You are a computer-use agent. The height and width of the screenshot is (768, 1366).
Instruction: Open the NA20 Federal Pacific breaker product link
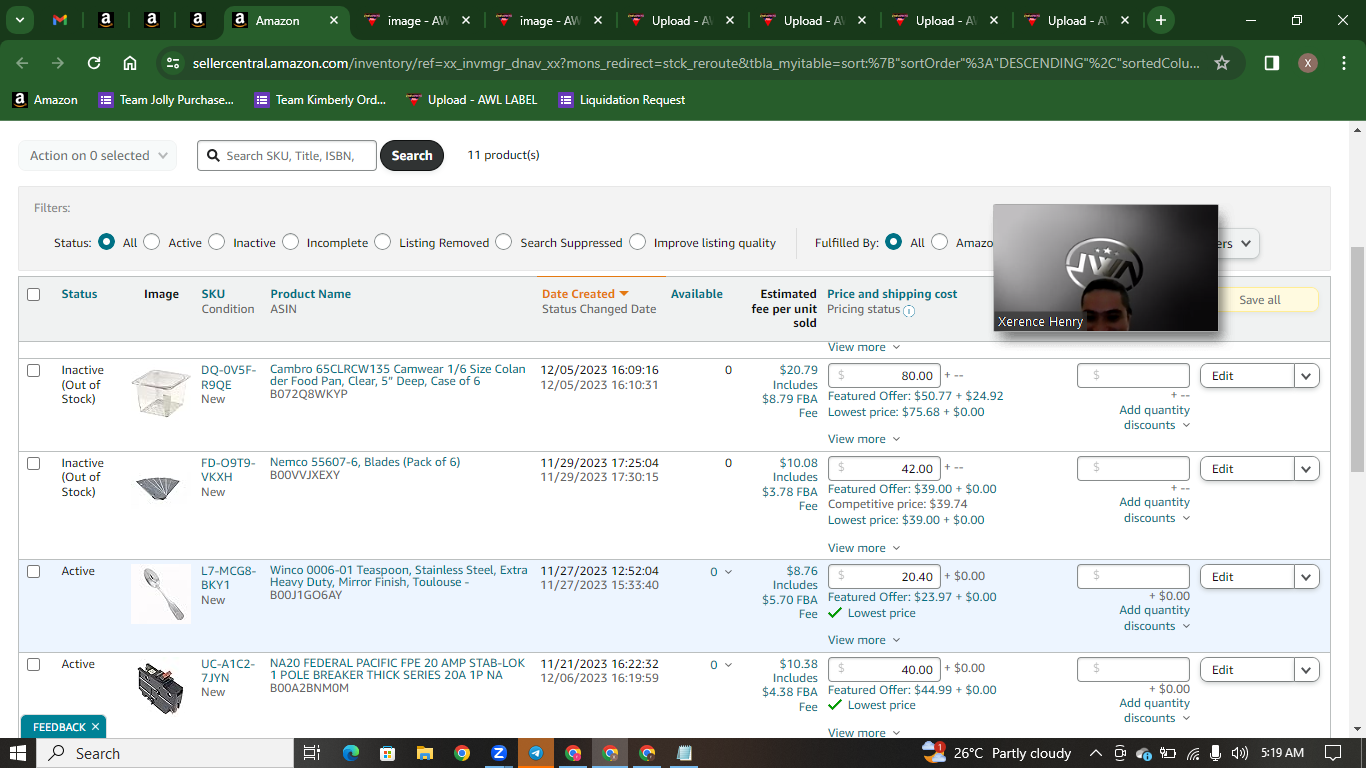click(x=397, y=669)
